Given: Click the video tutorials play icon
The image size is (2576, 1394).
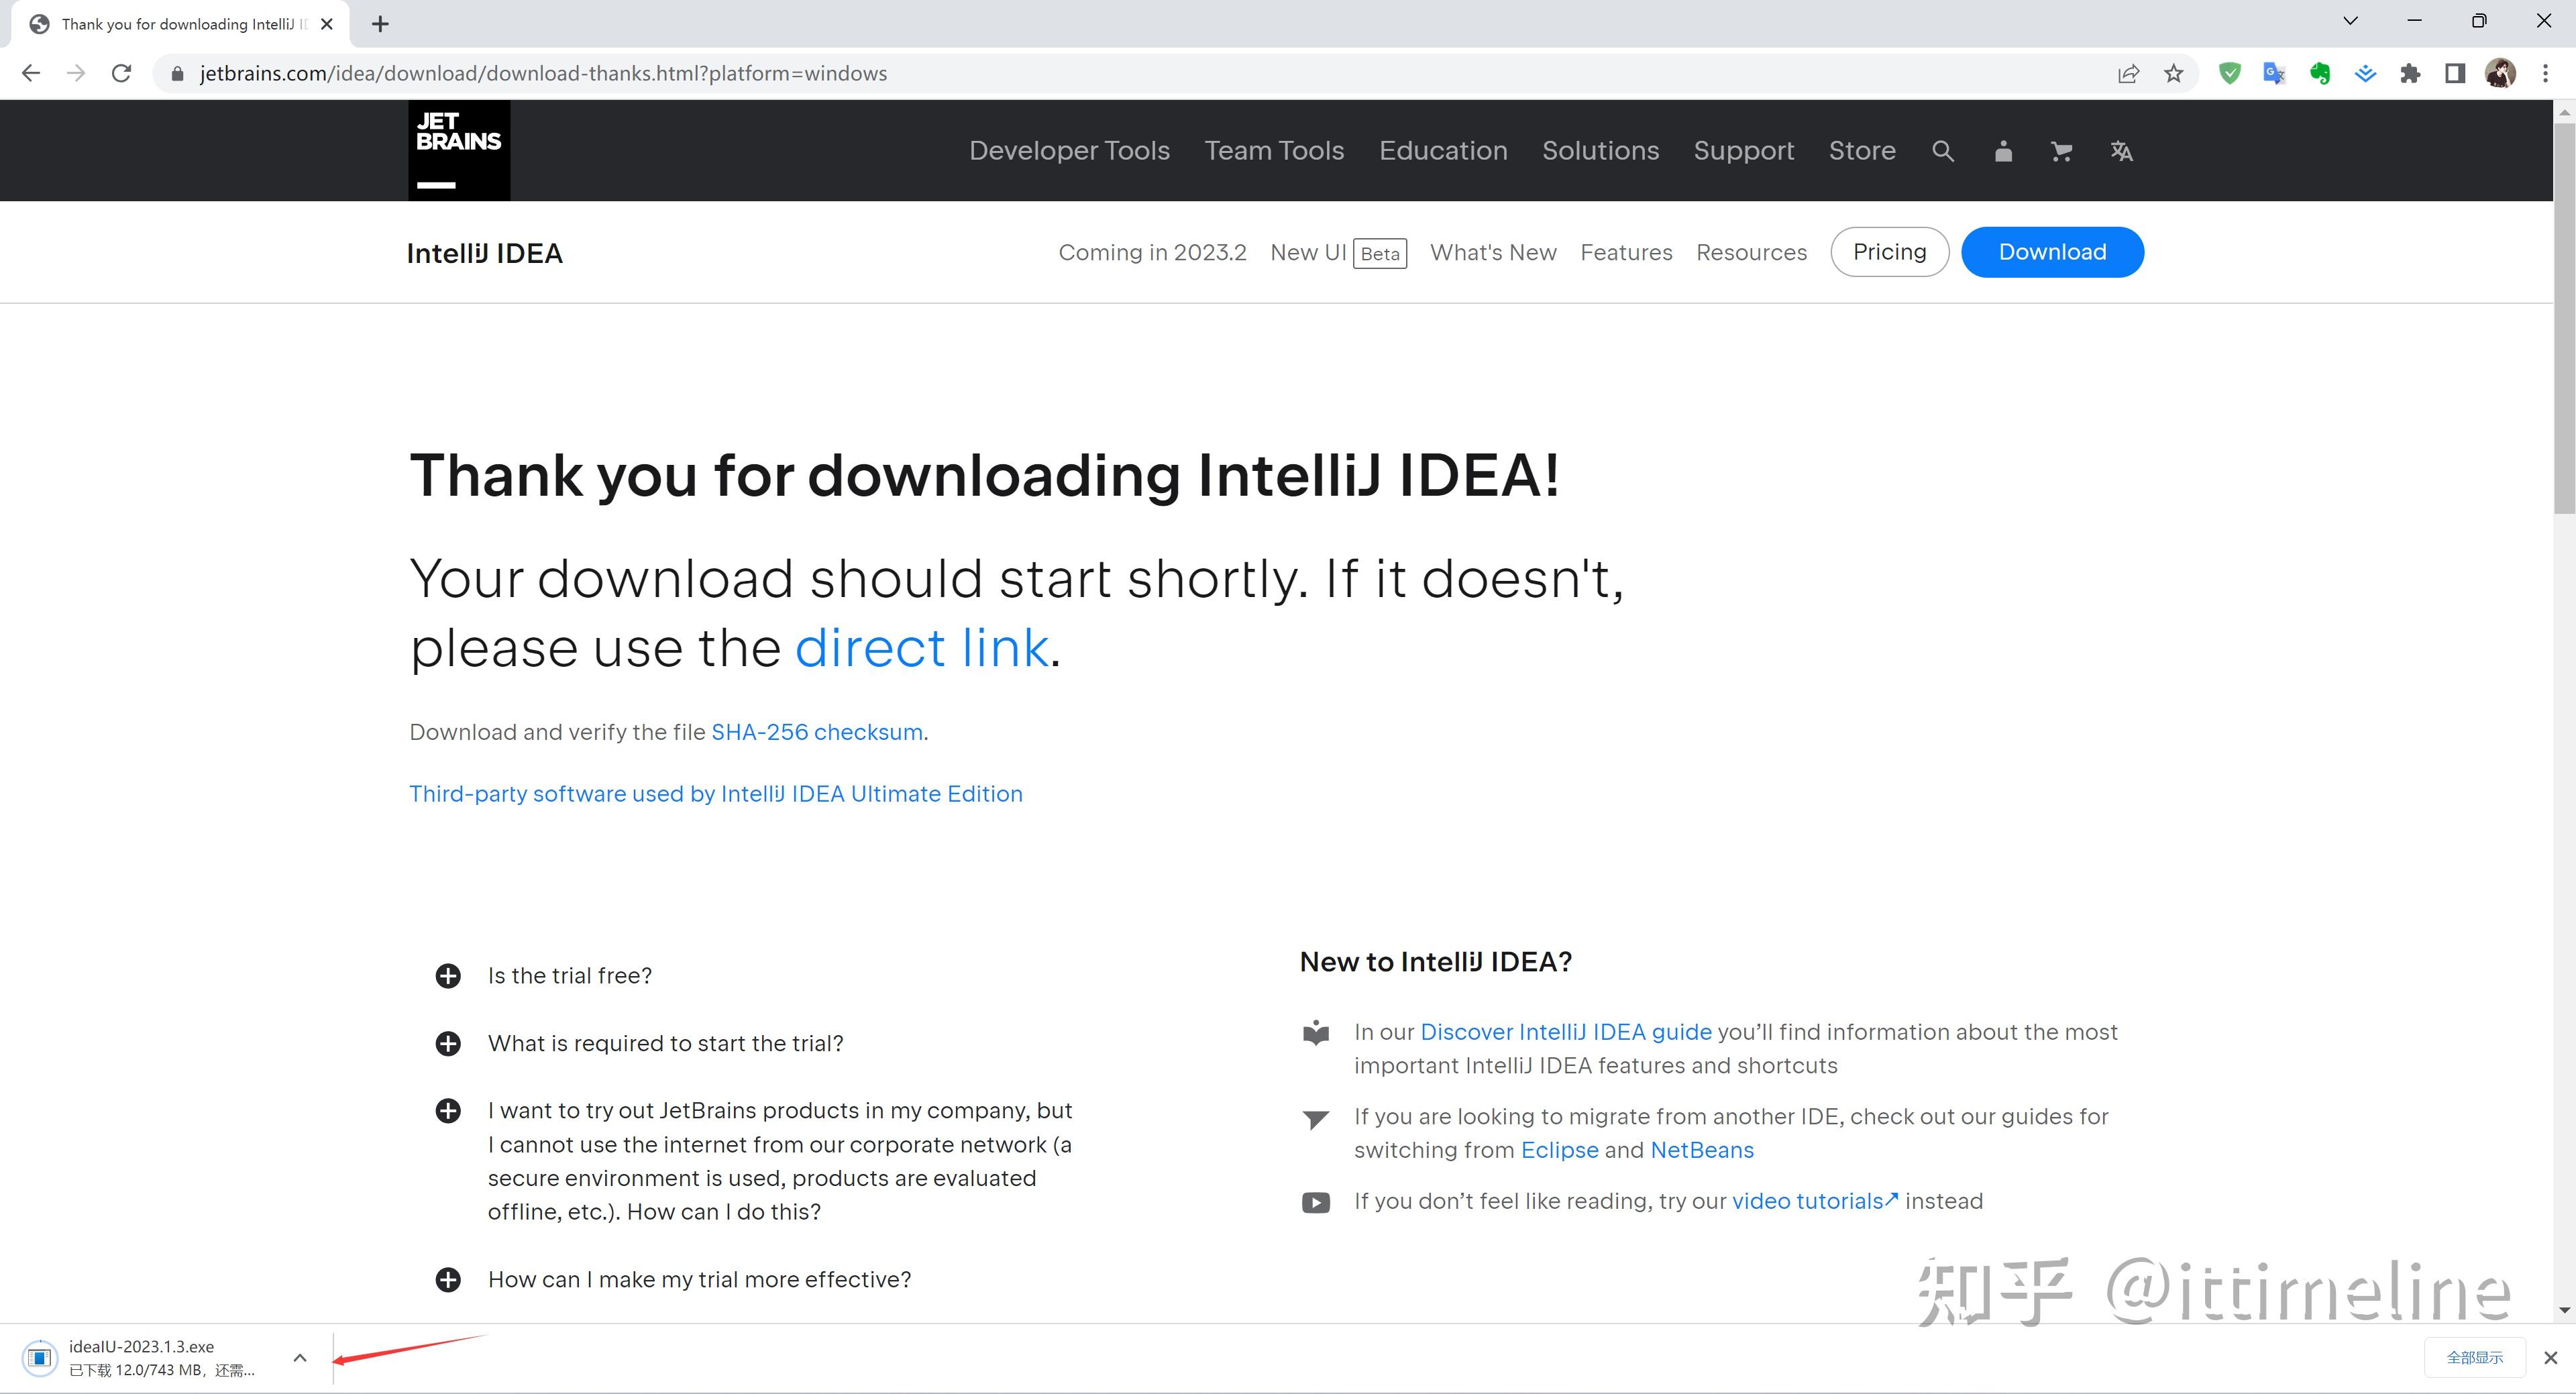Looking at the screenshot, I should (x=1316, y=1202).
